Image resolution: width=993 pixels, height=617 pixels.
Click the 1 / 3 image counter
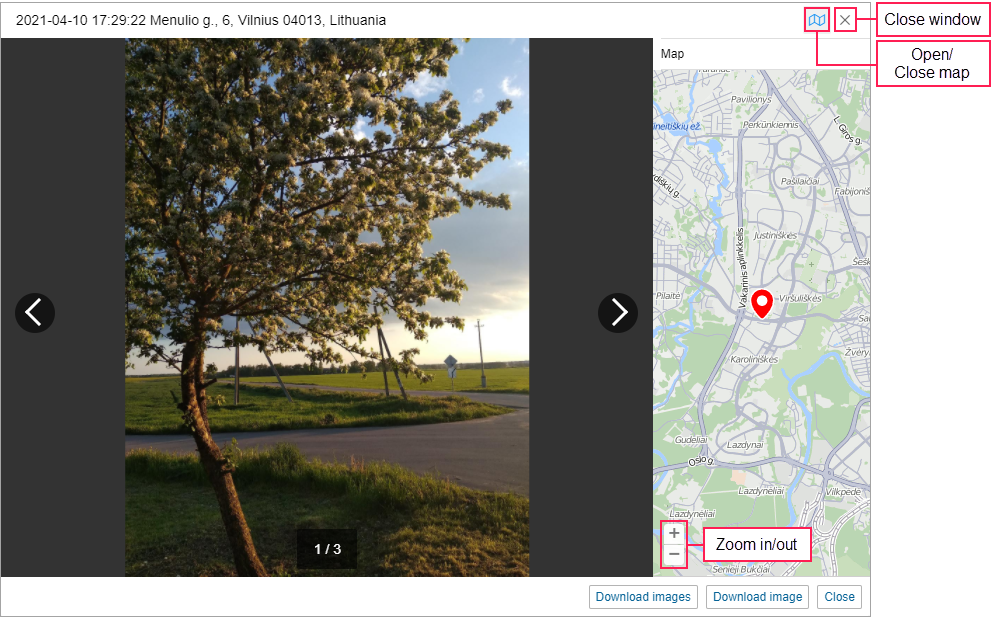(327, 549)
